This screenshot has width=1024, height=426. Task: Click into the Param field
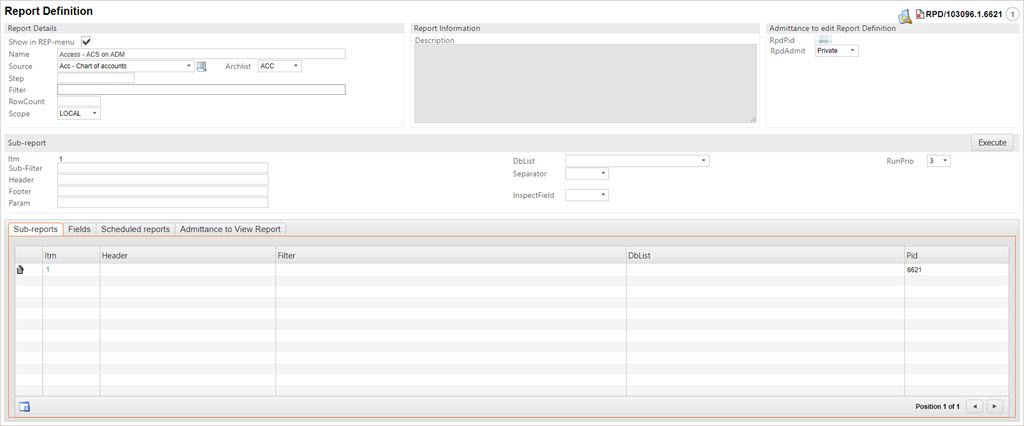tap(163, 203)
